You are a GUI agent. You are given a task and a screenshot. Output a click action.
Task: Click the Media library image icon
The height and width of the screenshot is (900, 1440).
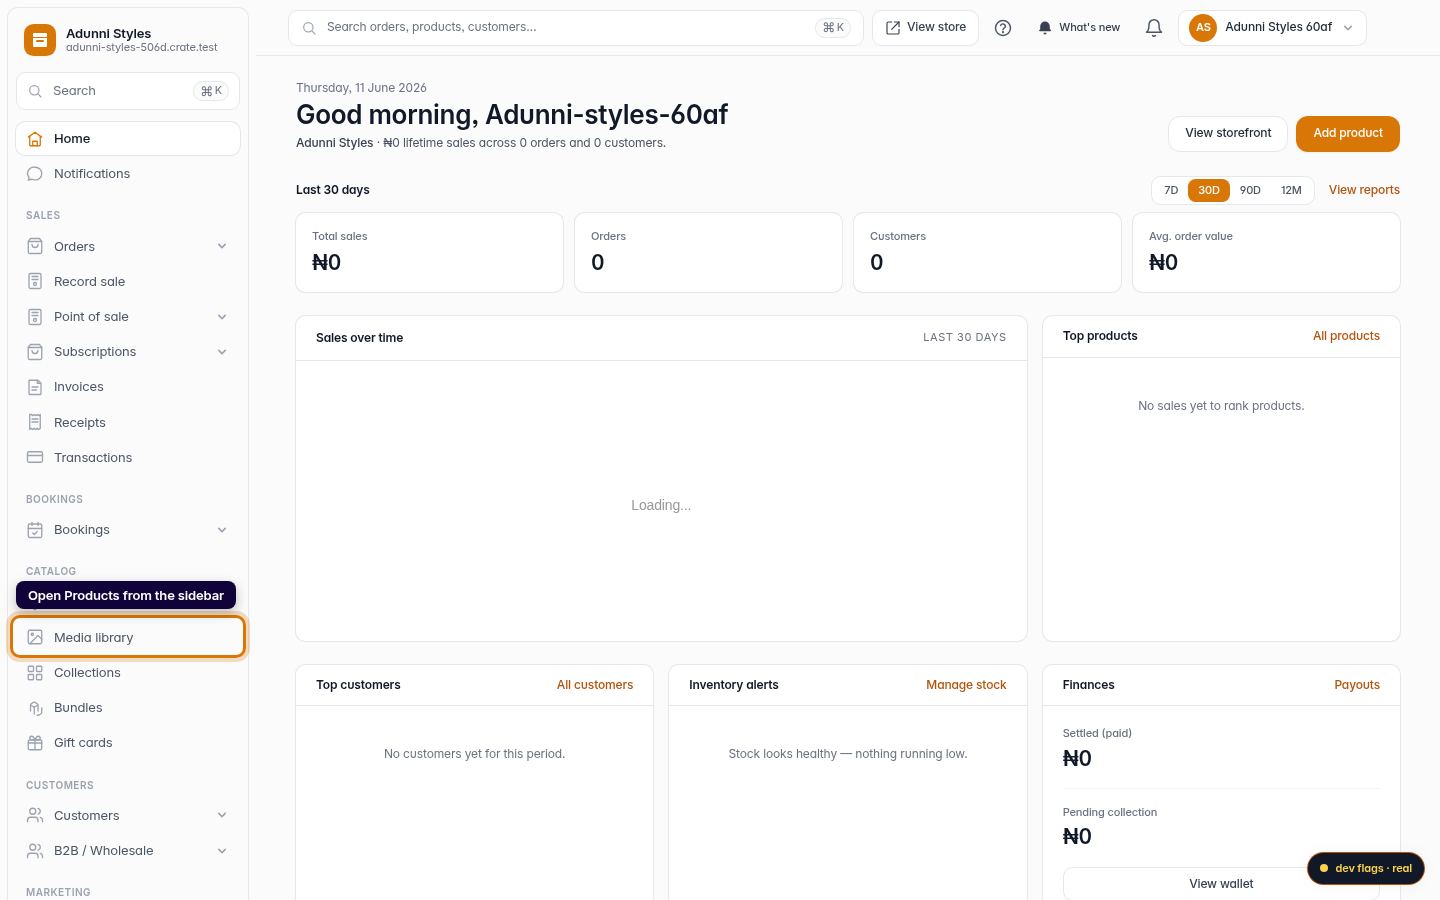pyautogui.click(x=35, y=637)
